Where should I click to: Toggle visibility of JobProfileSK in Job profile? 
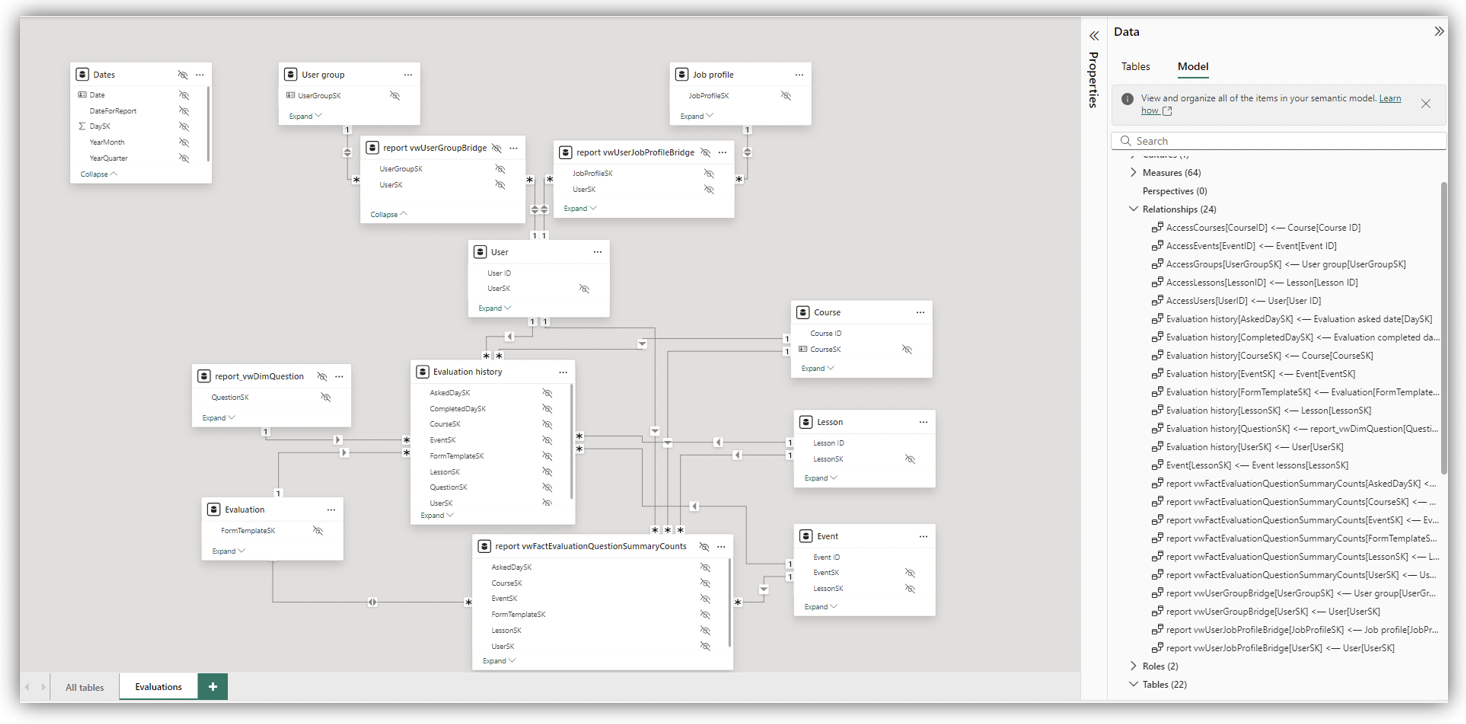click(x=786, y=96)
